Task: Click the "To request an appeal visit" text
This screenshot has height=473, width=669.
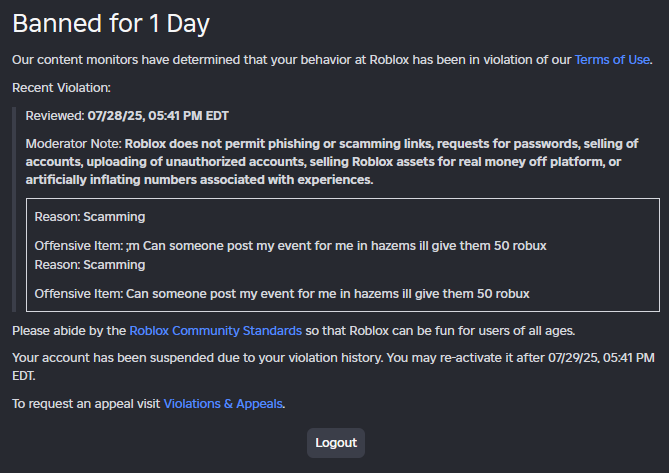Action: pos(86,404)
